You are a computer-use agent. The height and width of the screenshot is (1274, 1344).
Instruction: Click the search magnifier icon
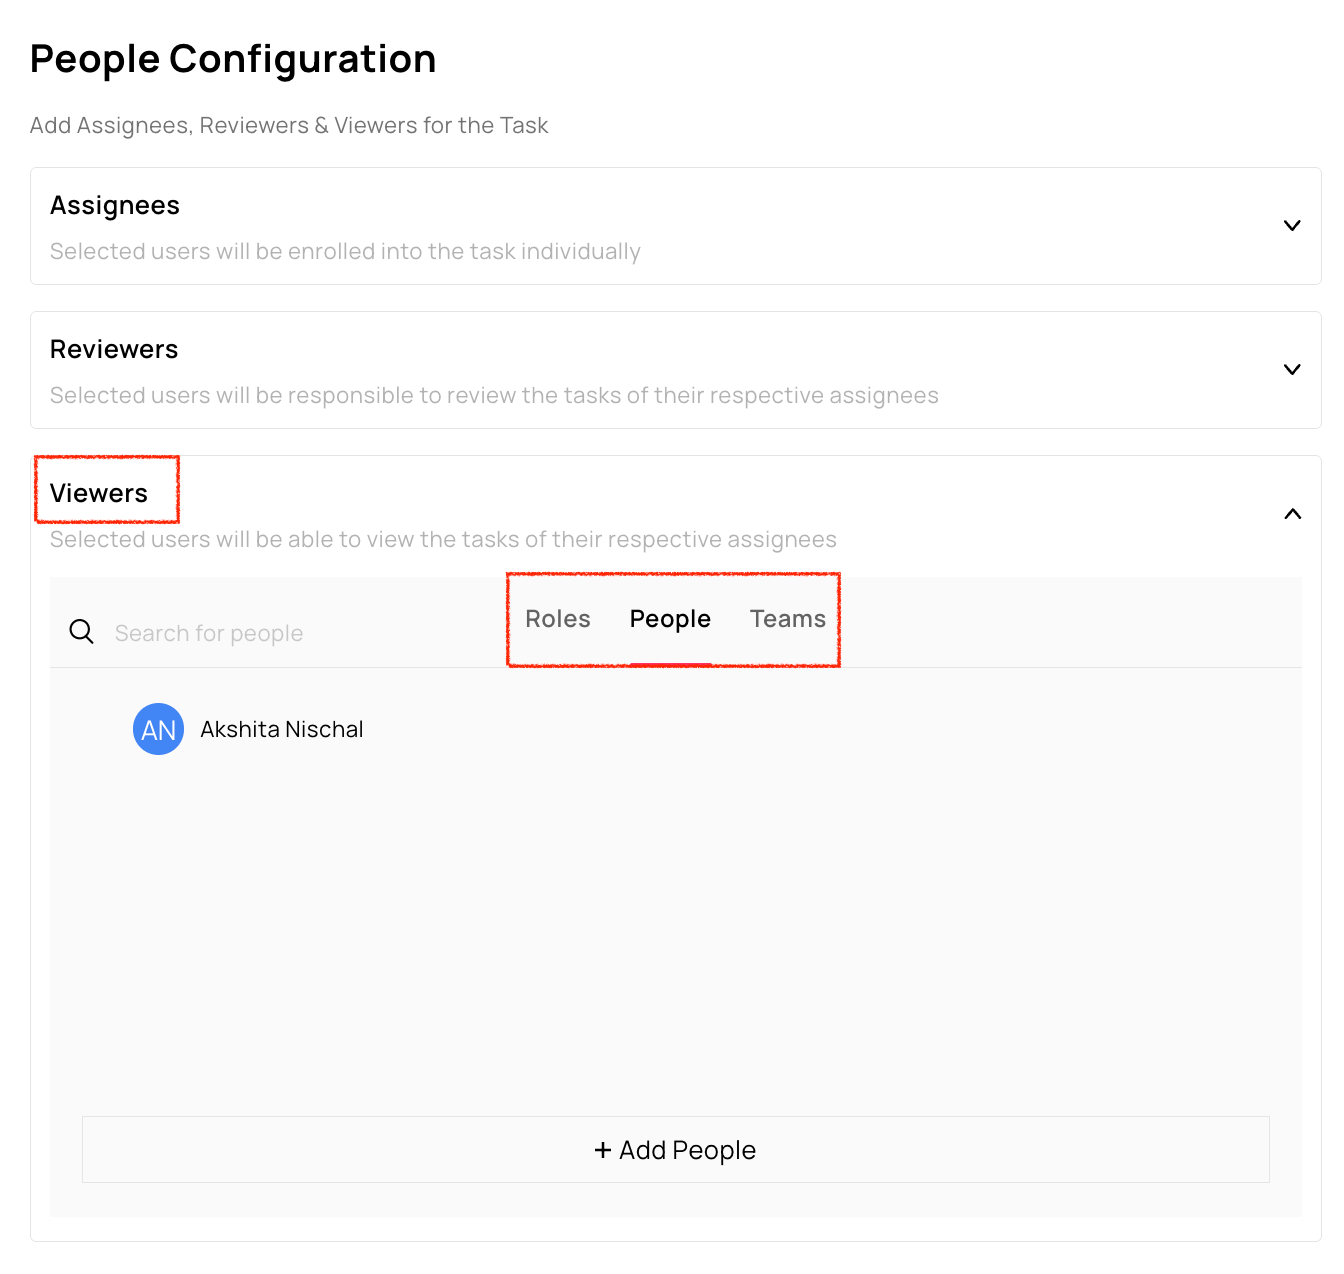pos(81,632)
